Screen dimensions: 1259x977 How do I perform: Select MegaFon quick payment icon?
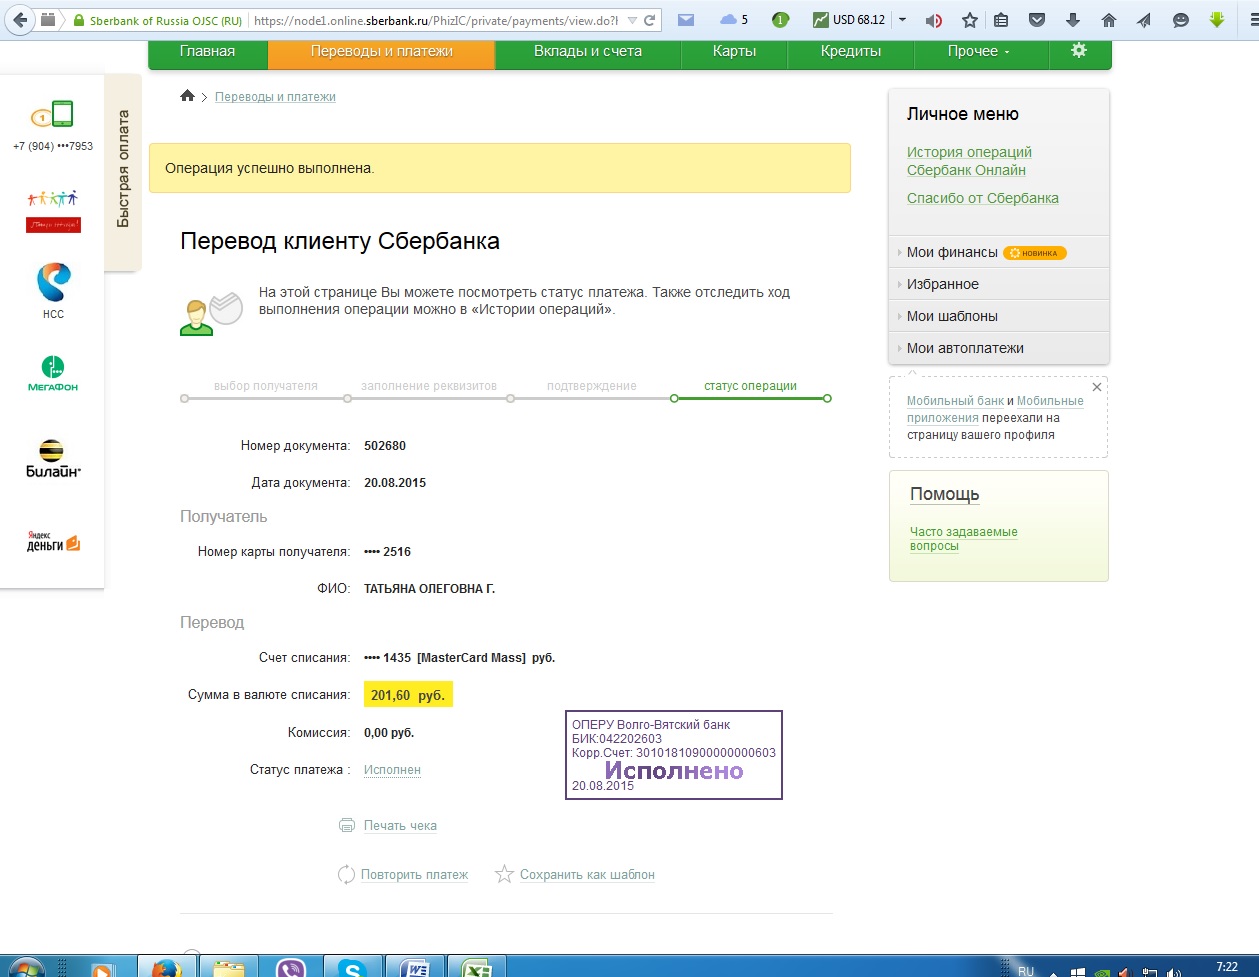point(52,372)
